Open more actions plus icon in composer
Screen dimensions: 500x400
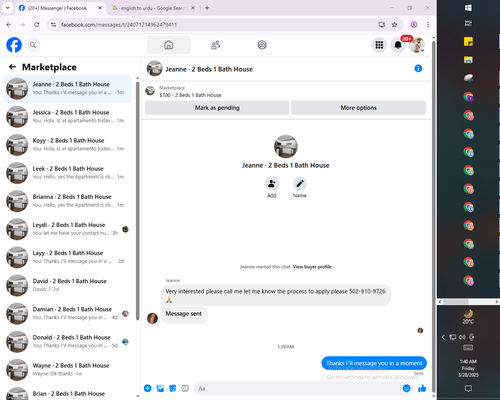point(148,388)
